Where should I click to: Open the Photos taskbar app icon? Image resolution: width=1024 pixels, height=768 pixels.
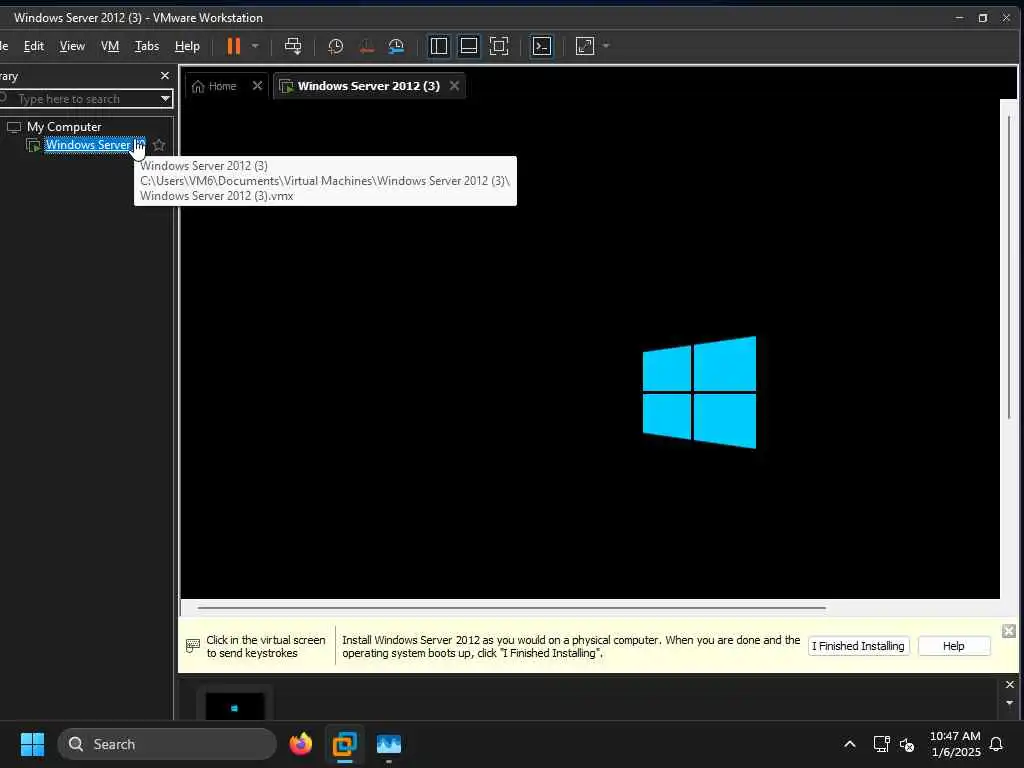(389, 744)
